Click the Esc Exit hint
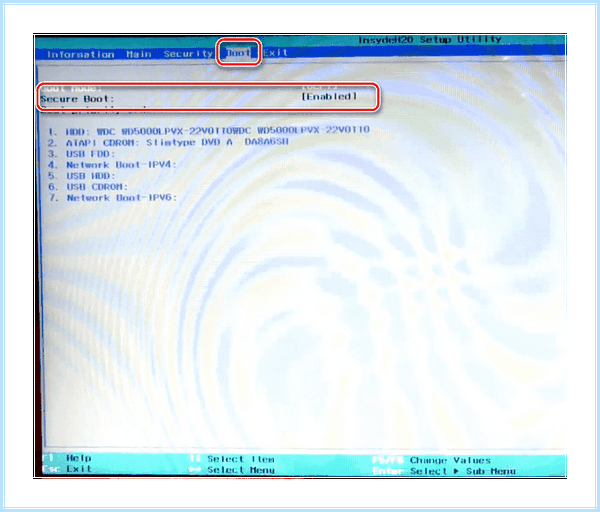This screenshot has height=512, width=600. (x=67, y=468)
